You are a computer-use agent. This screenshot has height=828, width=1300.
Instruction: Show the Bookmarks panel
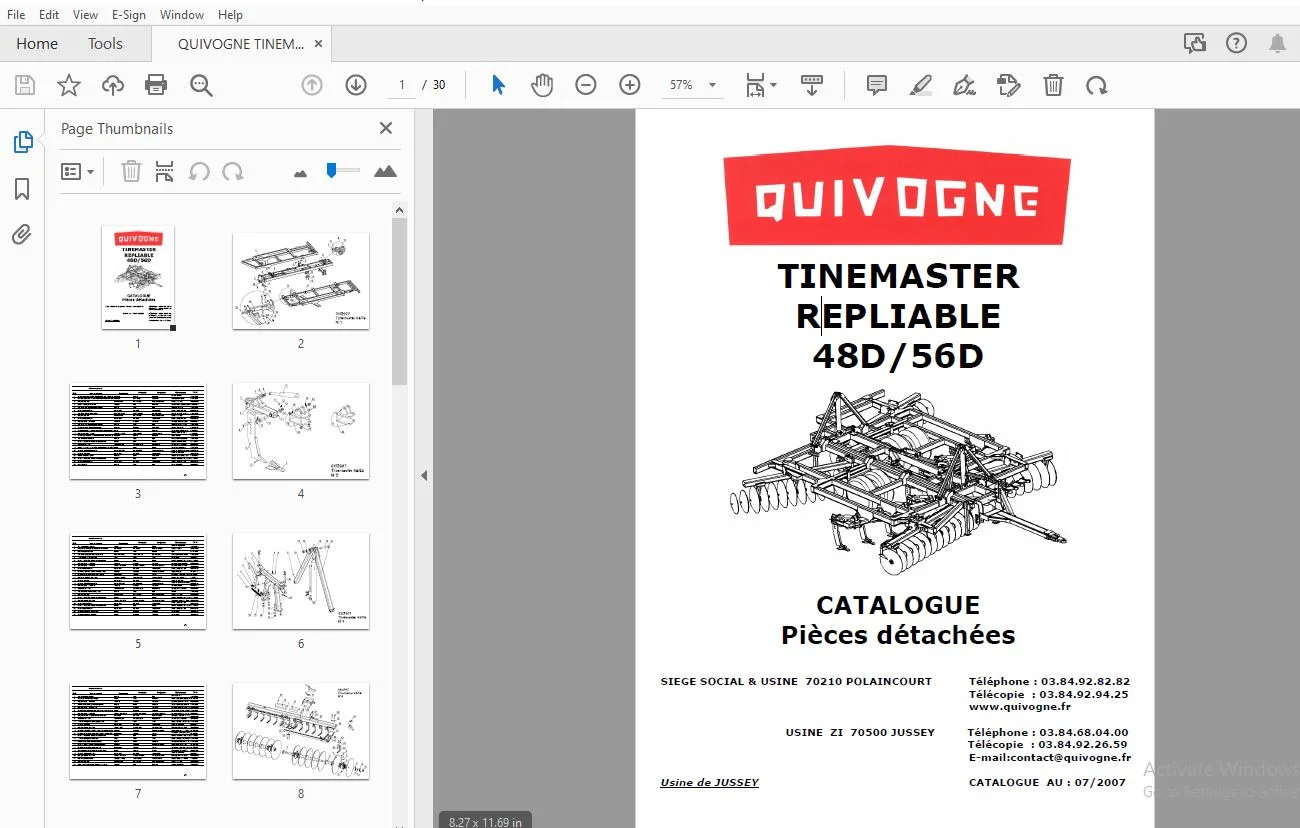point(22,189)
